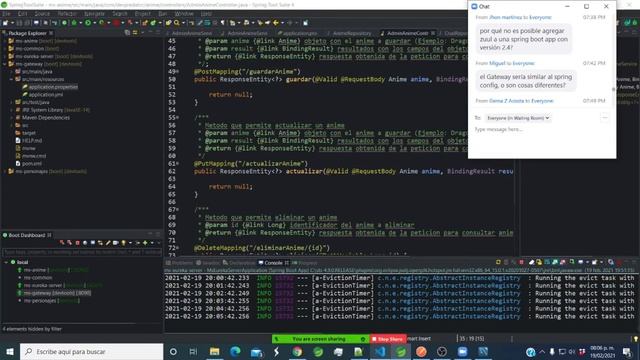
Task: Click the Chat message input field
Action: 542,141
